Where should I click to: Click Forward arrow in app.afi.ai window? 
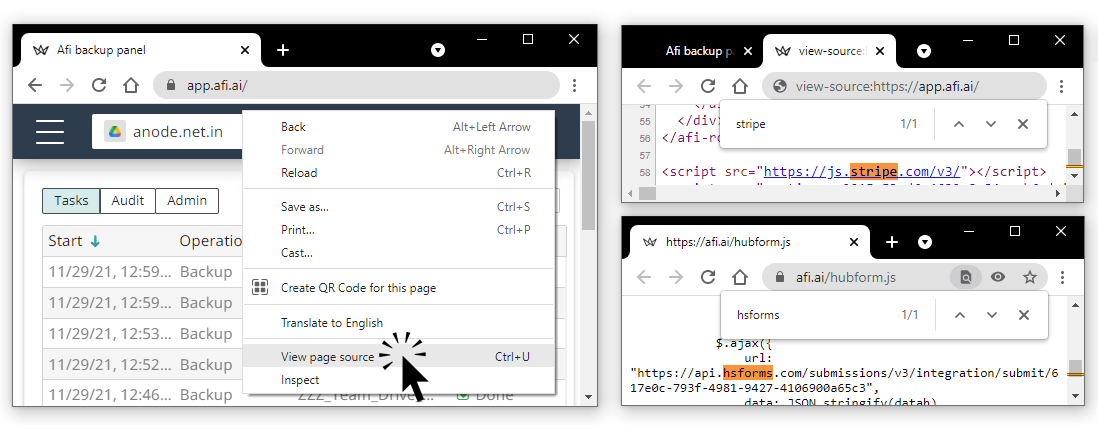pos(67,85)
